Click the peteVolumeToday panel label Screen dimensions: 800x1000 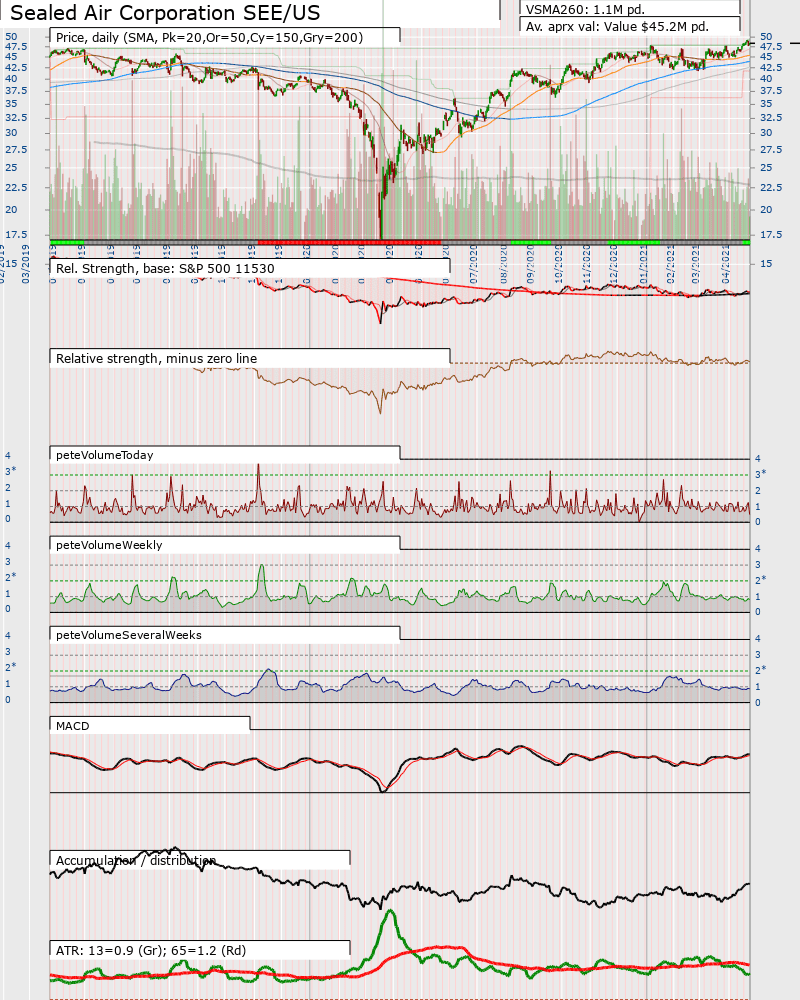pyautogui.click(x=105, y=455)
